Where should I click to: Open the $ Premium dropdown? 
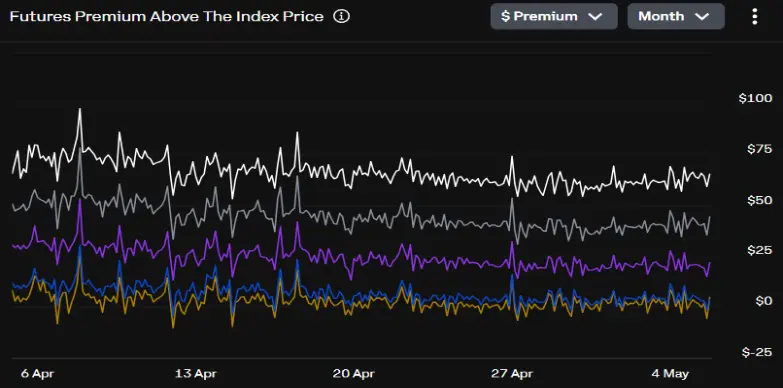[x=554, y=16]
